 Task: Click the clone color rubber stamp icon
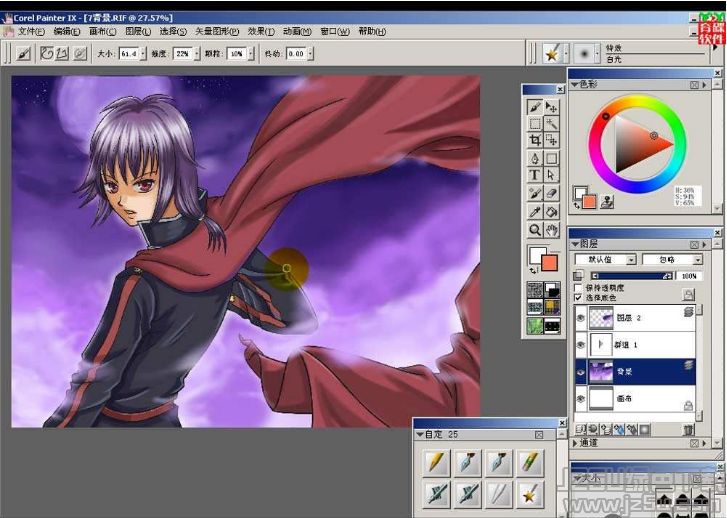point(607,202)
